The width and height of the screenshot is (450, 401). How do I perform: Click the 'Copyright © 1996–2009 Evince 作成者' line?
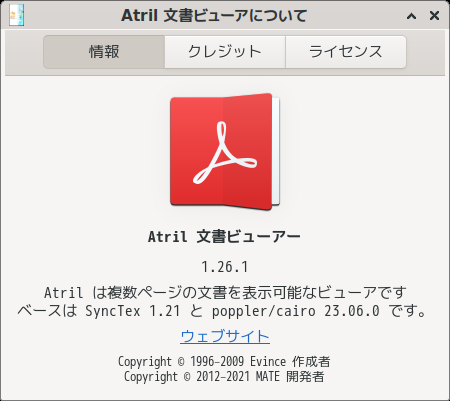pos(224,361)
